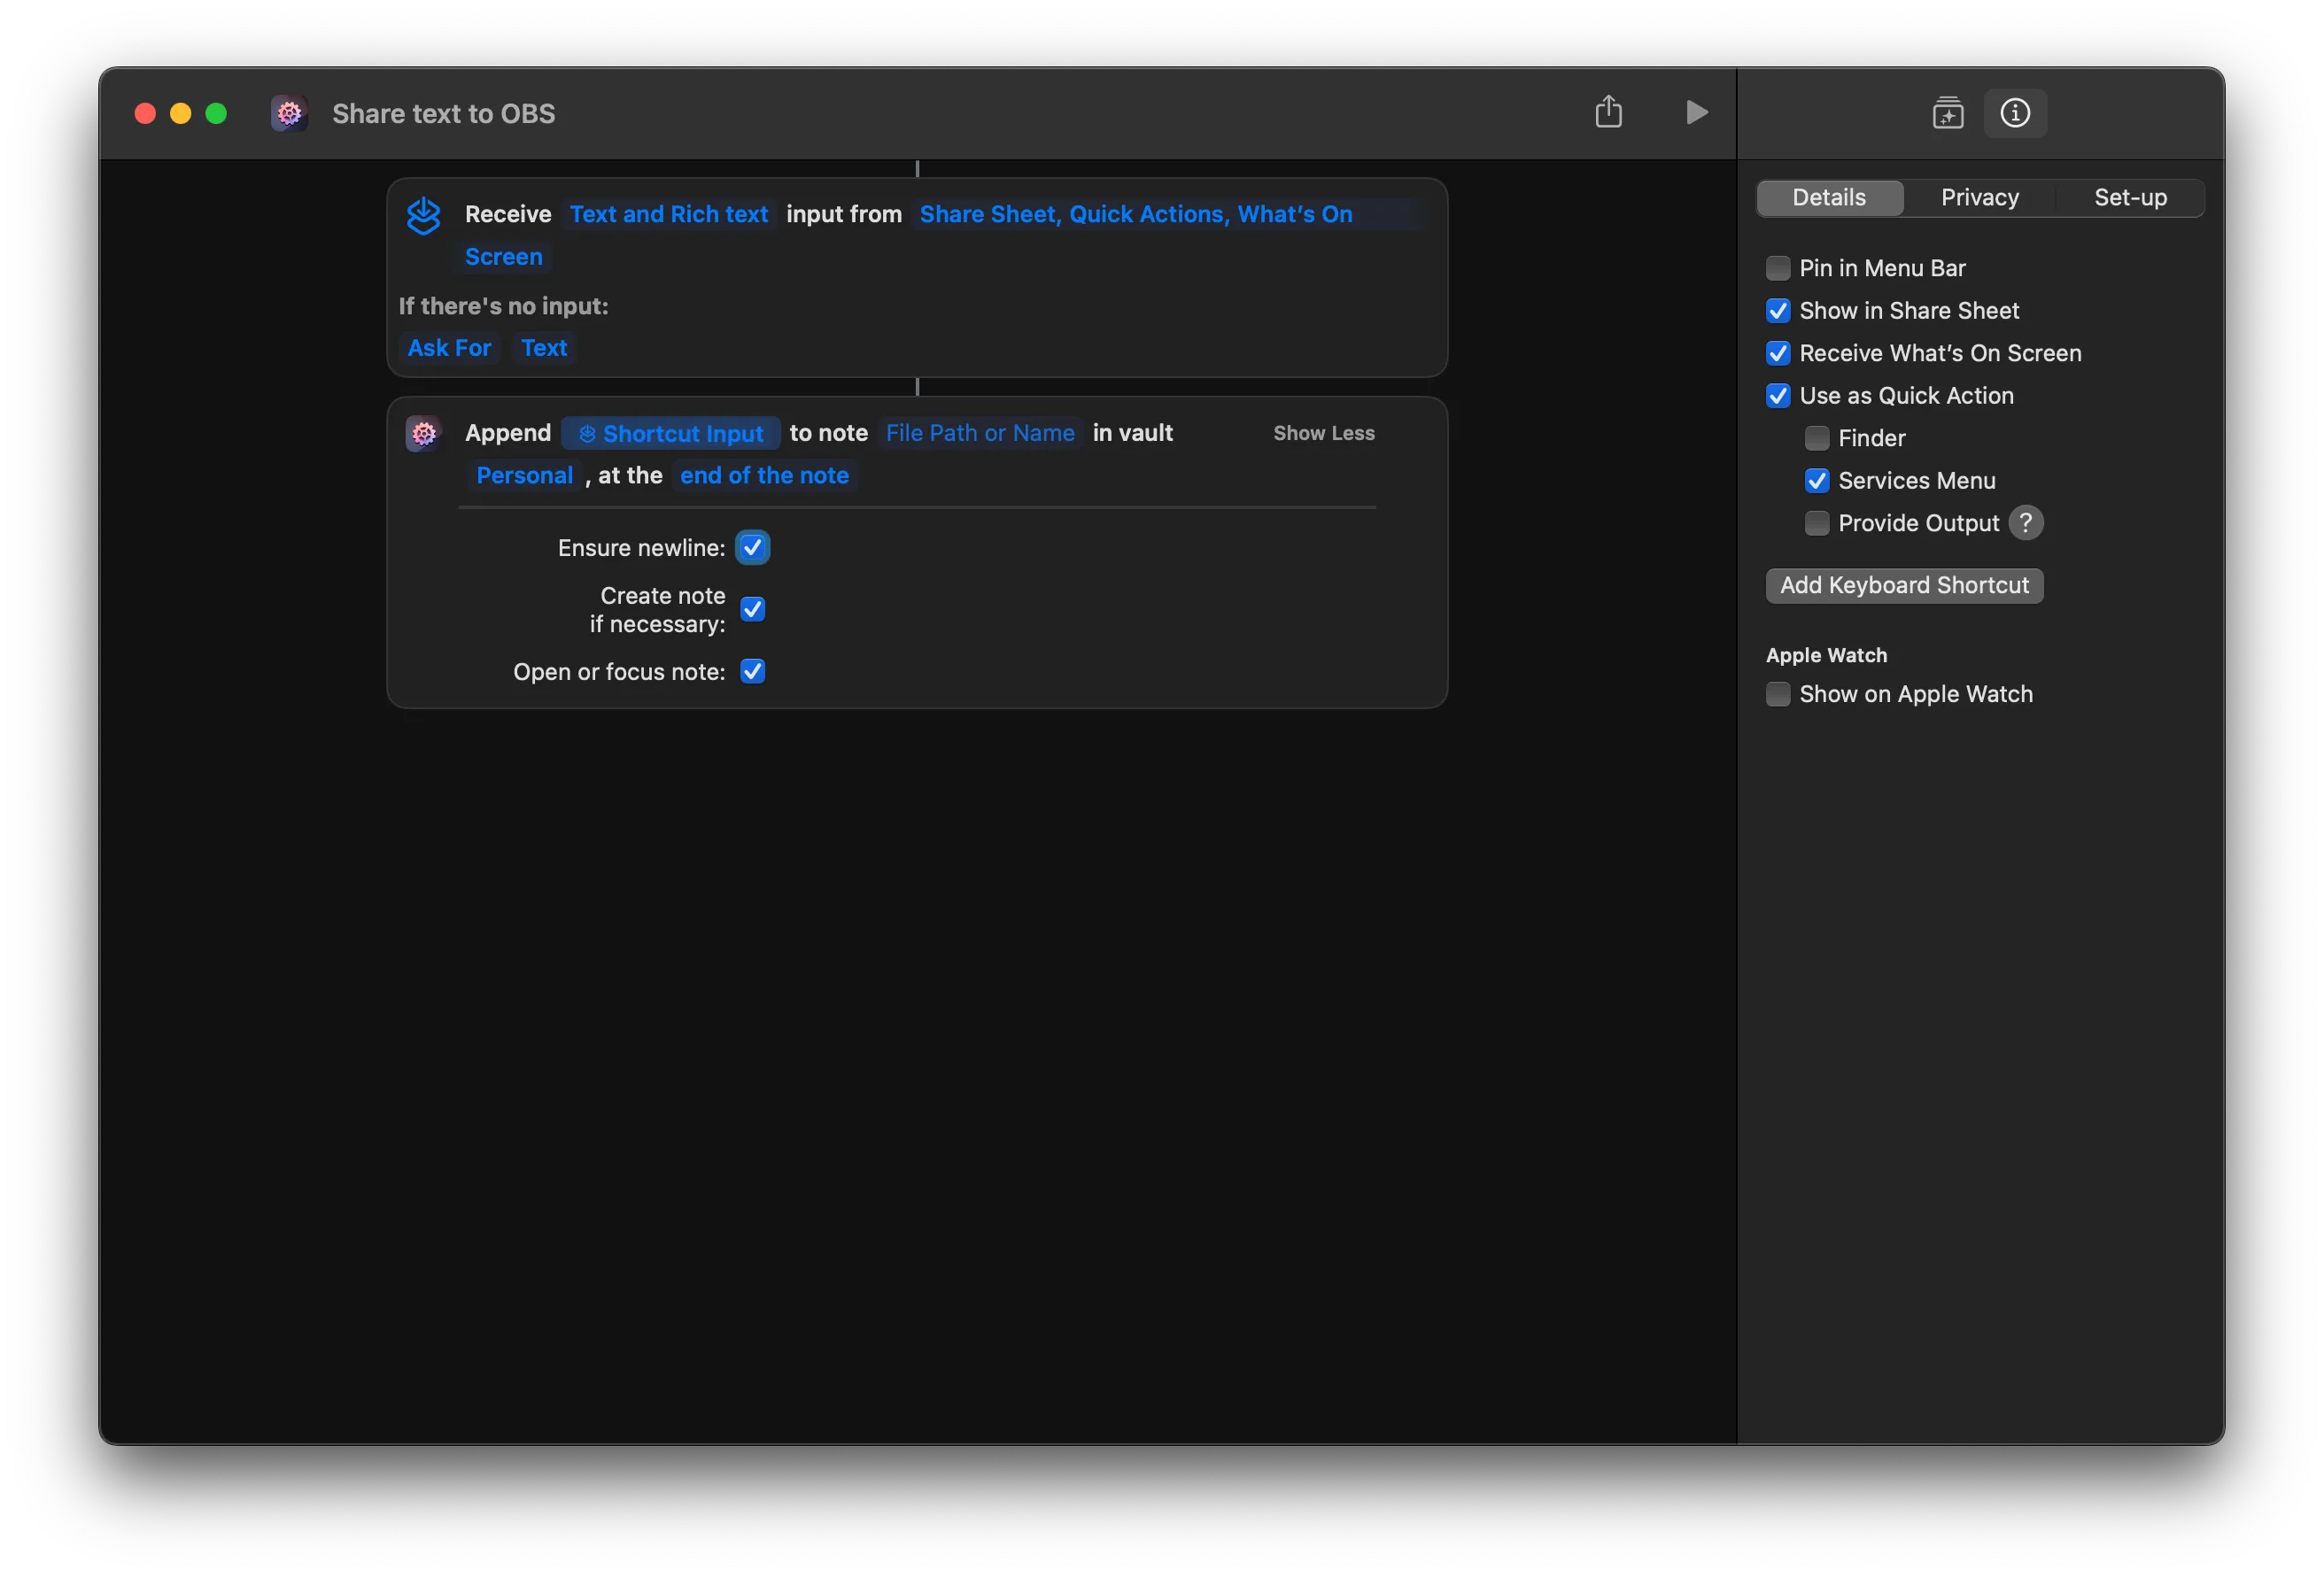Open the action library panel icon
Image resolution: width=2324 pixels, height=1576 pixels.
(x=1948, y=112)
